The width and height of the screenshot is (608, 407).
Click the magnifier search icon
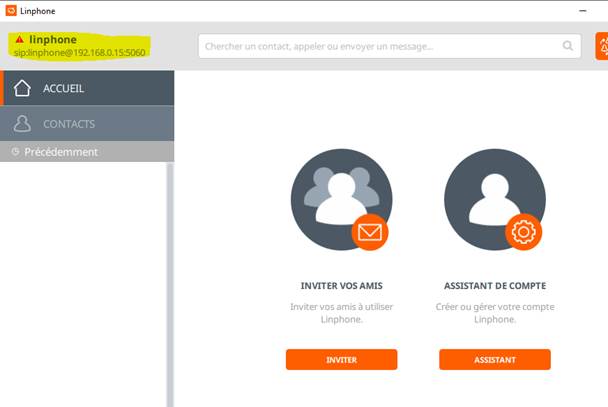pyautogui.click(x=567, y=46)
